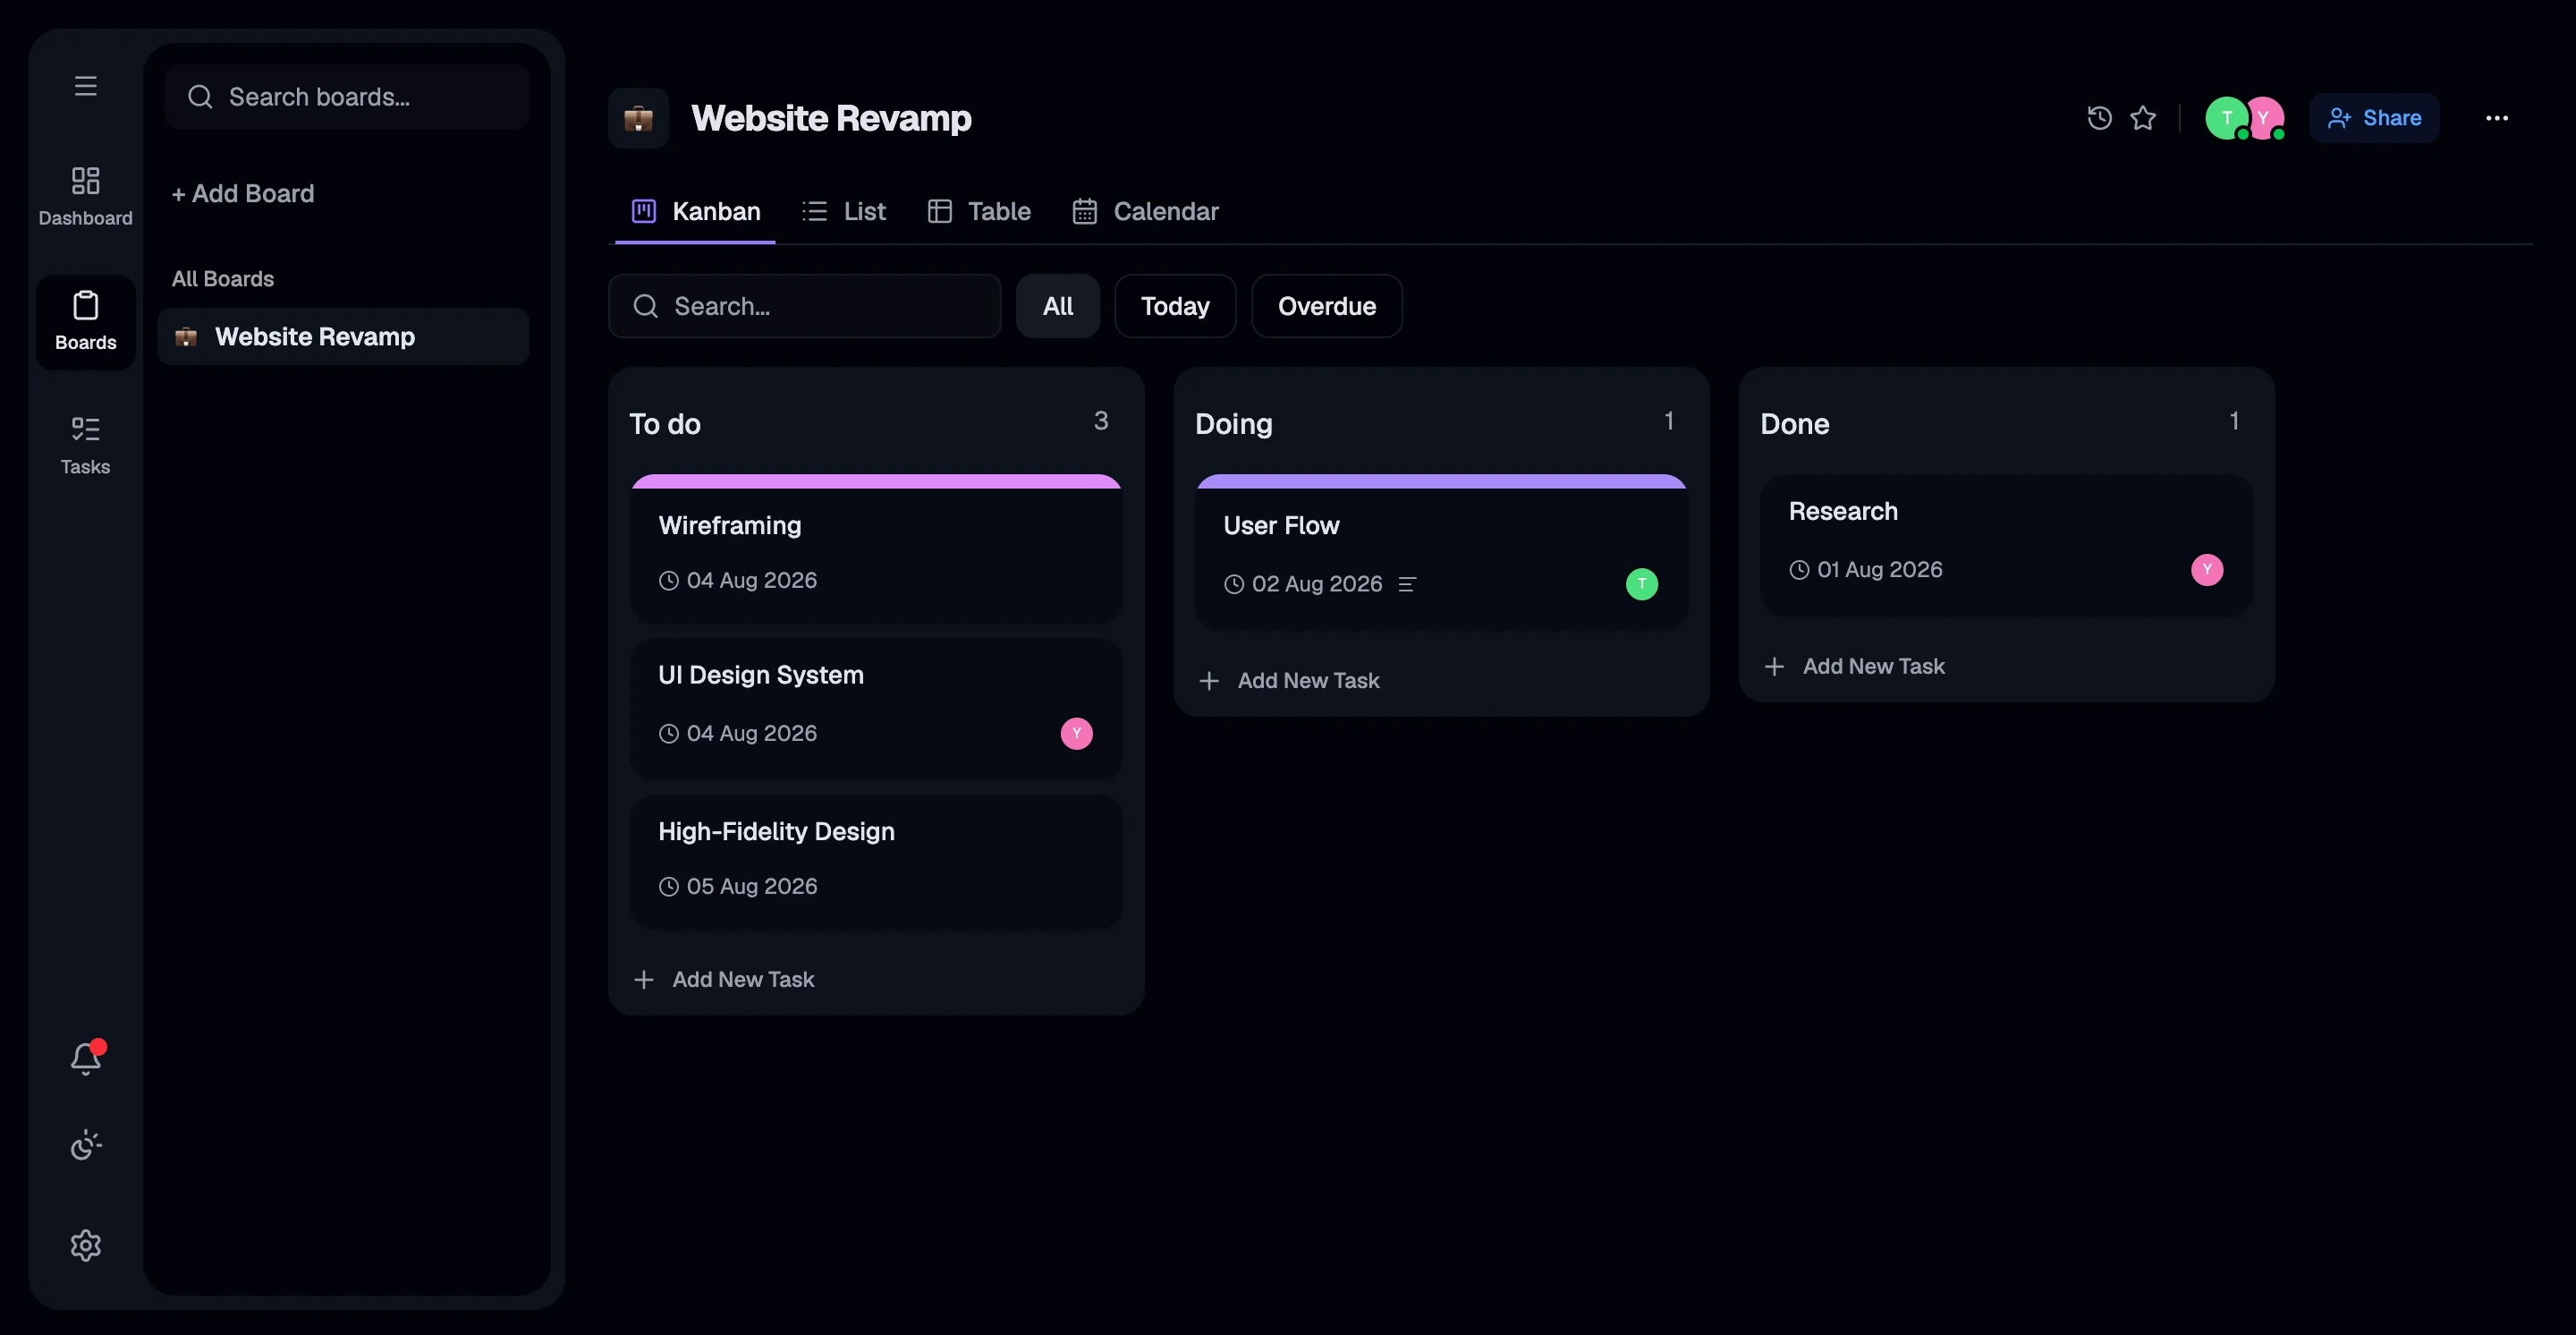The height and width of the screenshot is (1335, 2576).
Task: Click the pink Y member avatar in header
Action: click(x=2265, y=118)
